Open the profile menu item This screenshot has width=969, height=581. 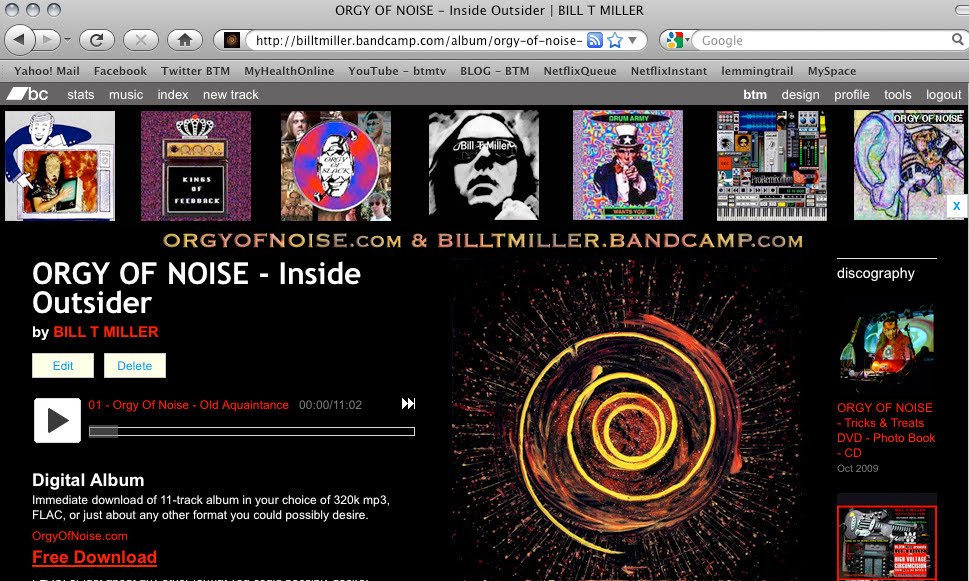pos(852,95)
